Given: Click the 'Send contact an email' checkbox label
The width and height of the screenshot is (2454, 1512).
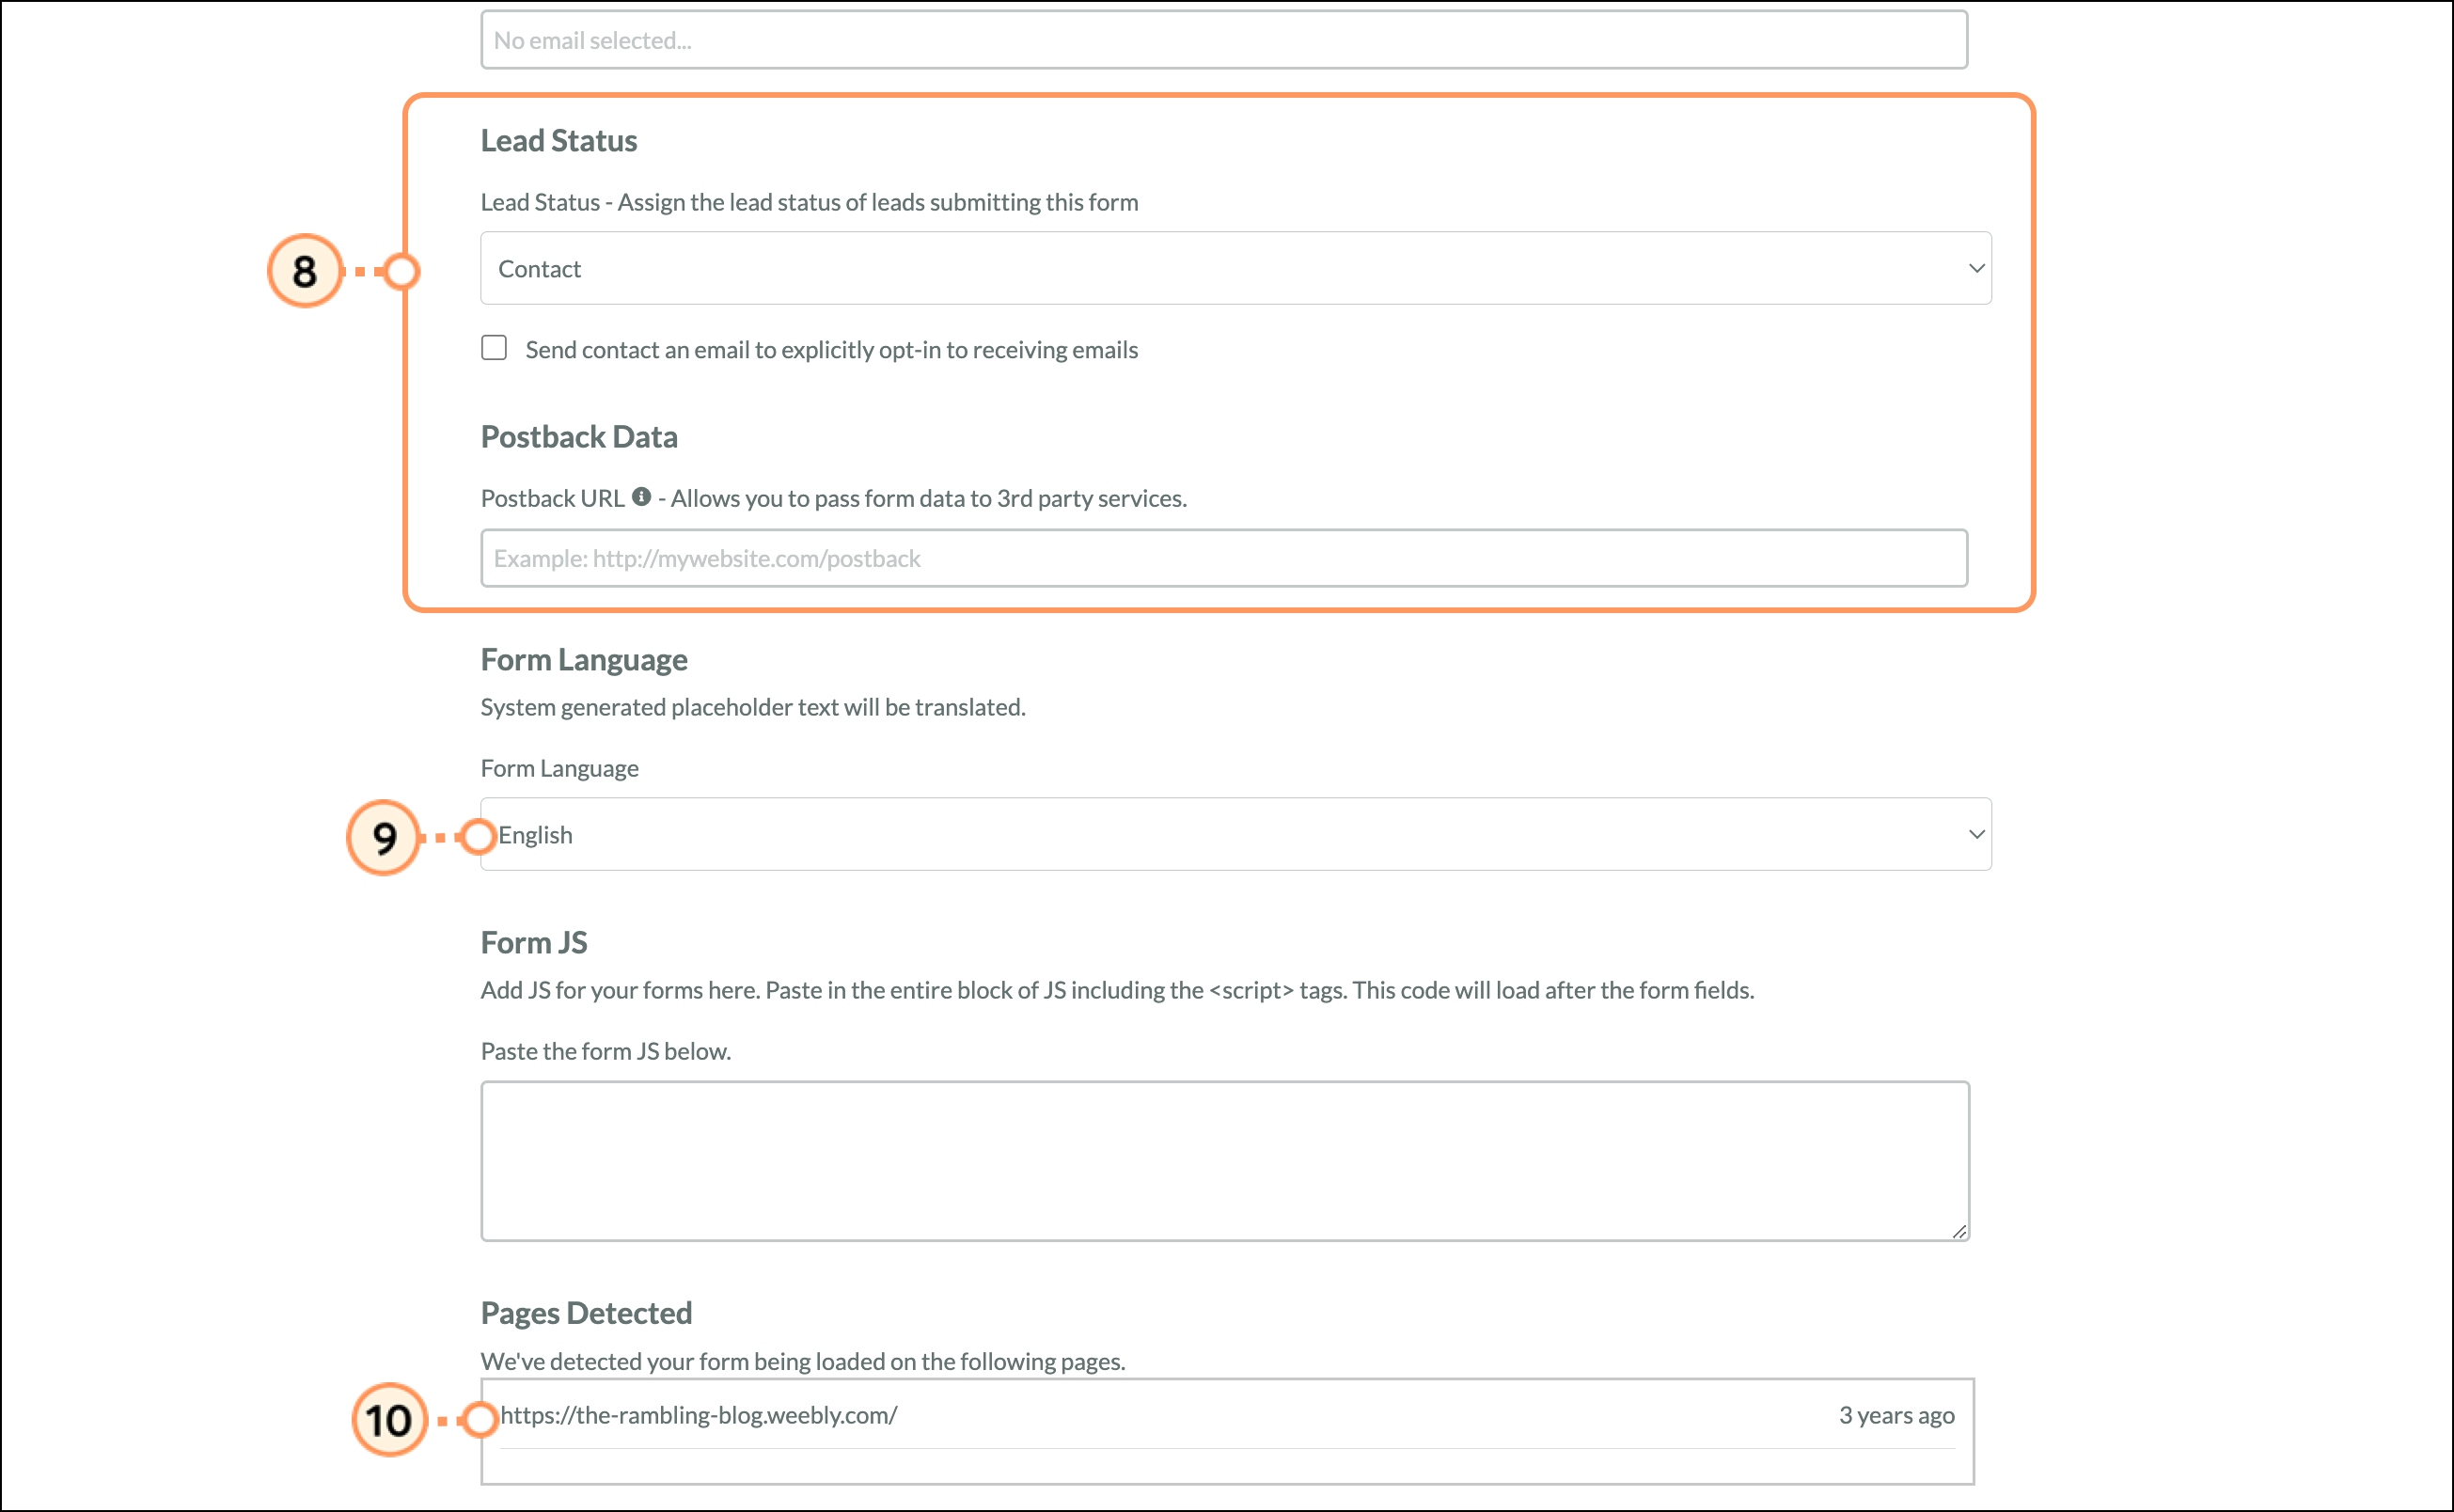Looking at the screenshot, I should click(831, 350).
